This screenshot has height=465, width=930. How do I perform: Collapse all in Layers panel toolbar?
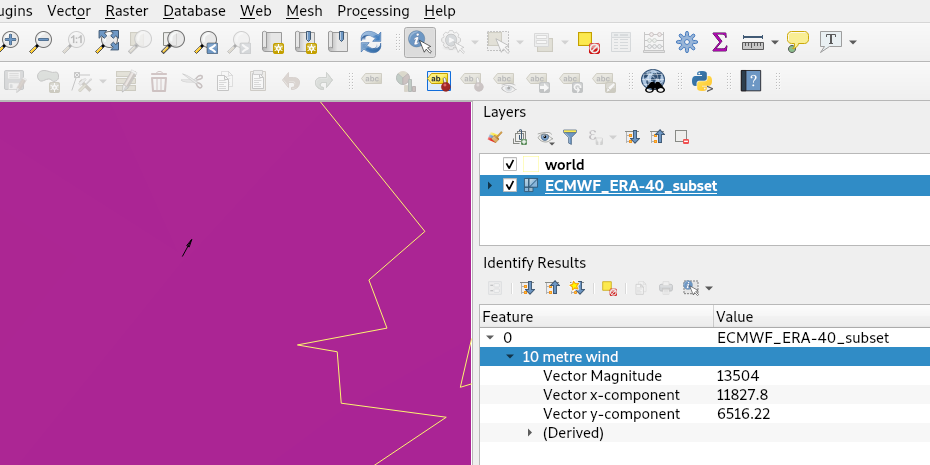coord(657,138)
